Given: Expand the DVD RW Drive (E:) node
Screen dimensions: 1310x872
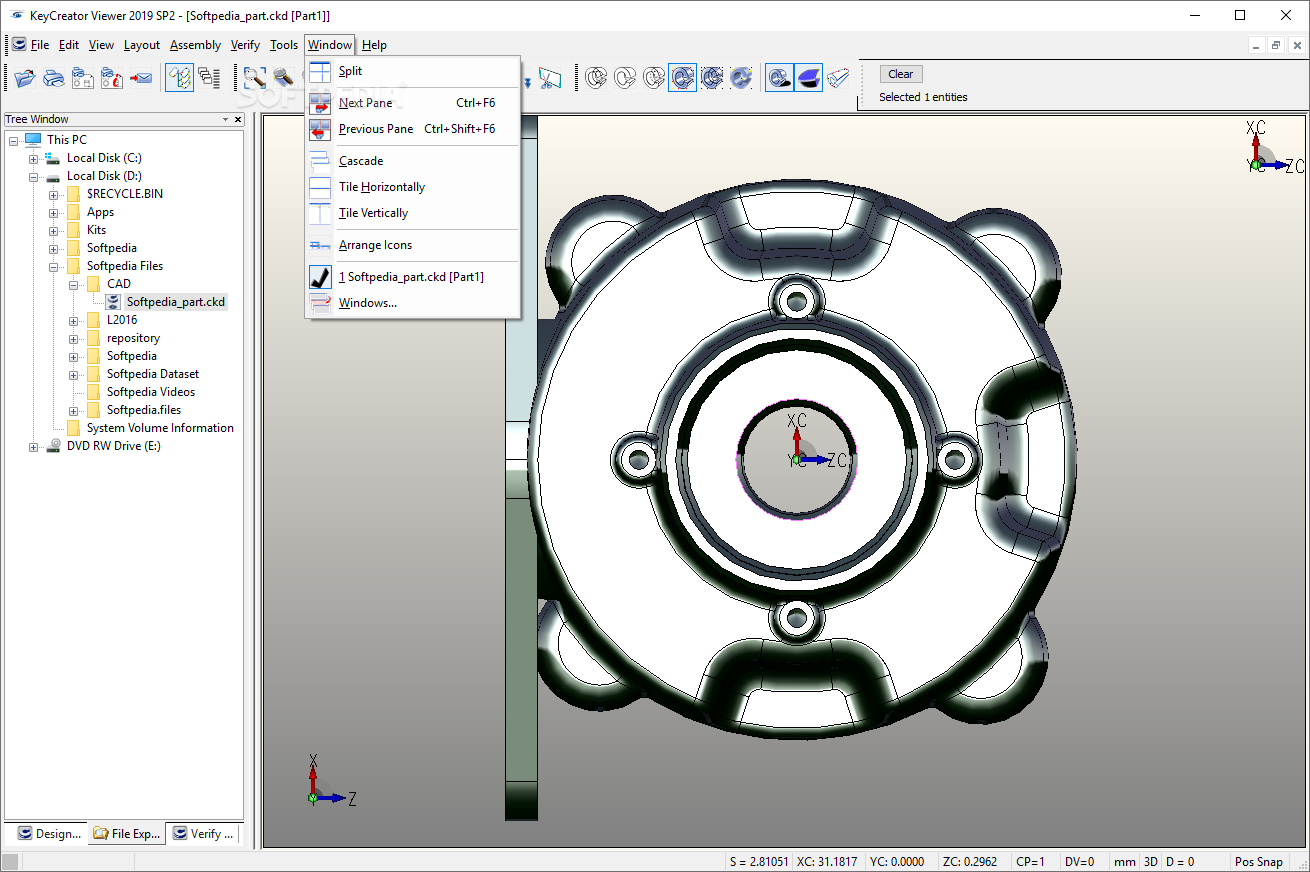Looking at the screenshot, I should (33, 446).
